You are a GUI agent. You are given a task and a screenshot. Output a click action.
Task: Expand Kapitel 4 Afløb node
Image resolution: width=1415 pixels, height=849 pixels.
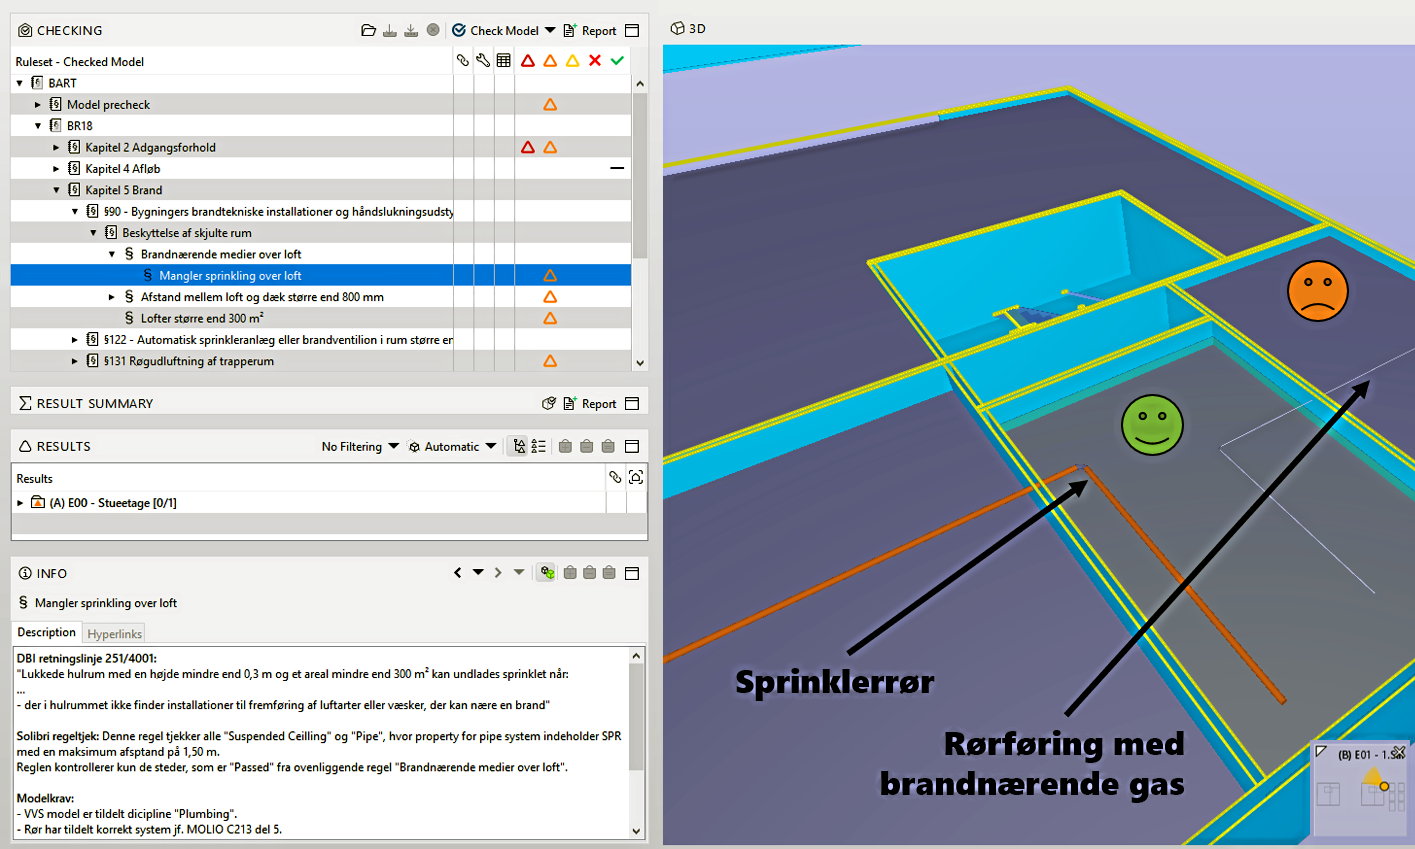point(56,169)
